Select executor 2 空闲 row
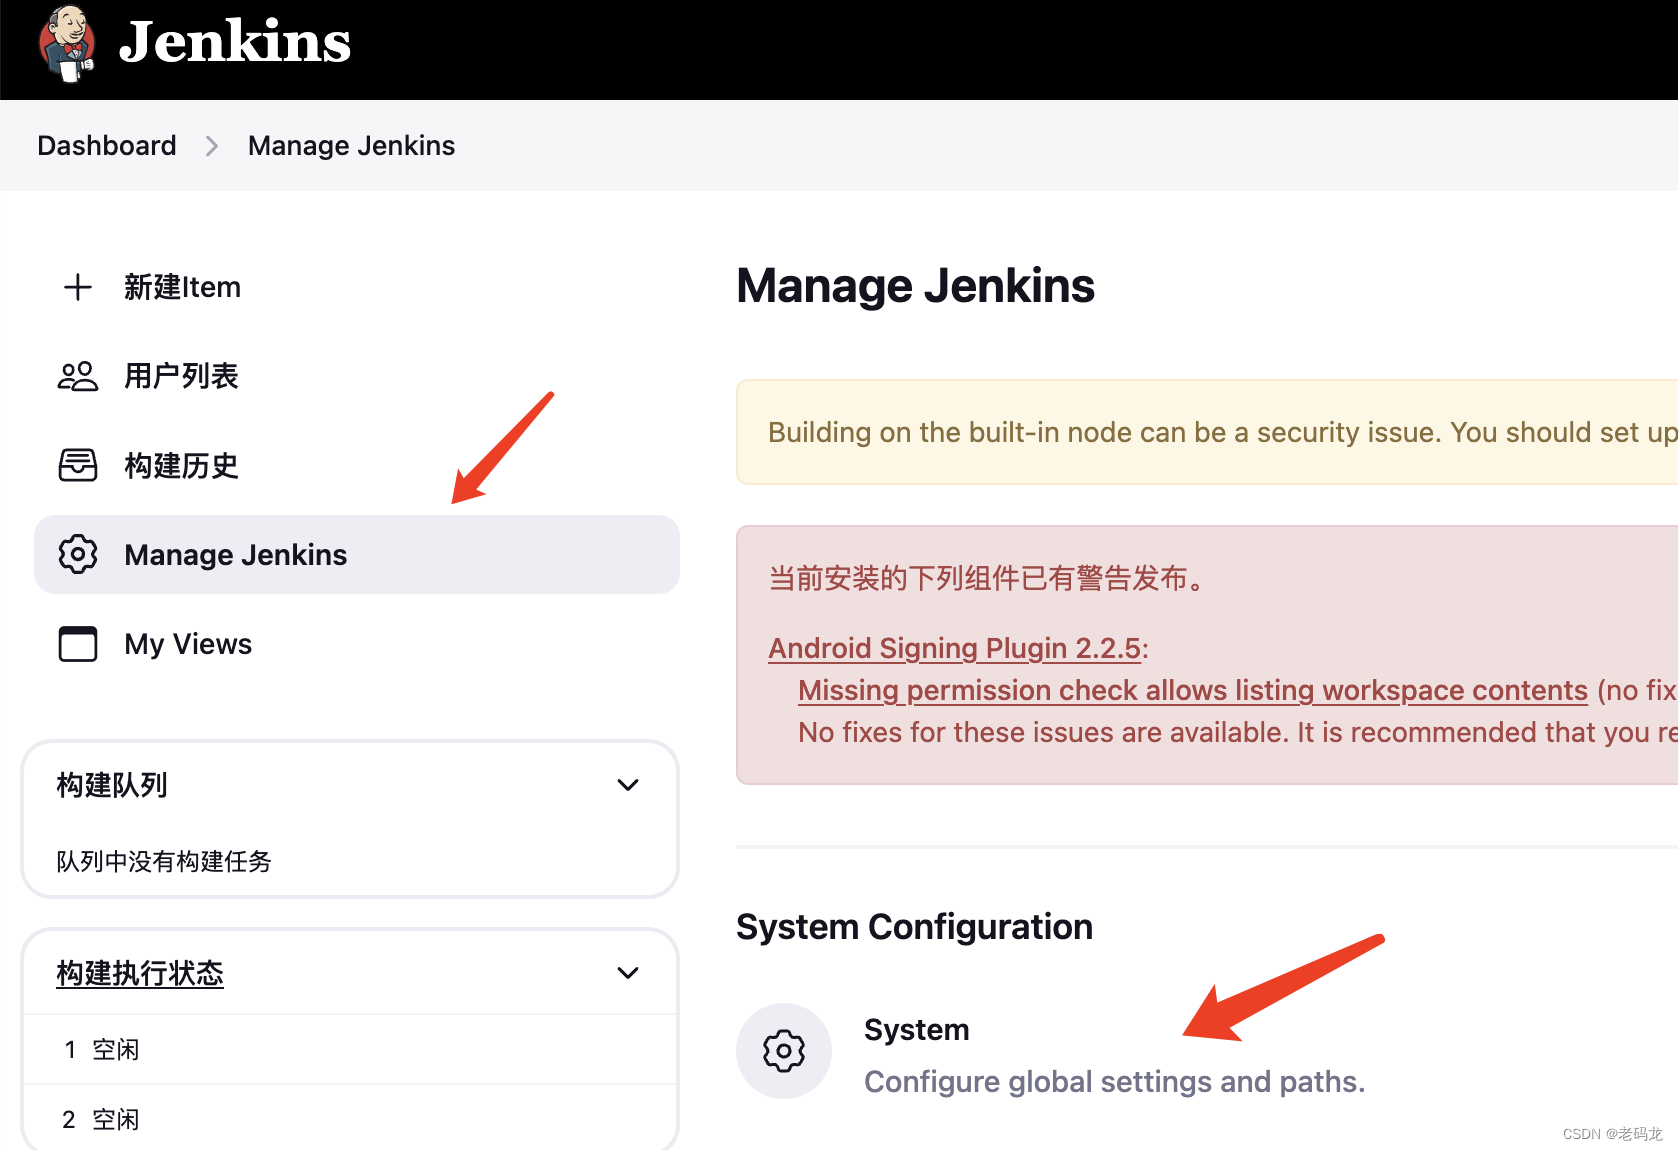 pos(350,1118)
